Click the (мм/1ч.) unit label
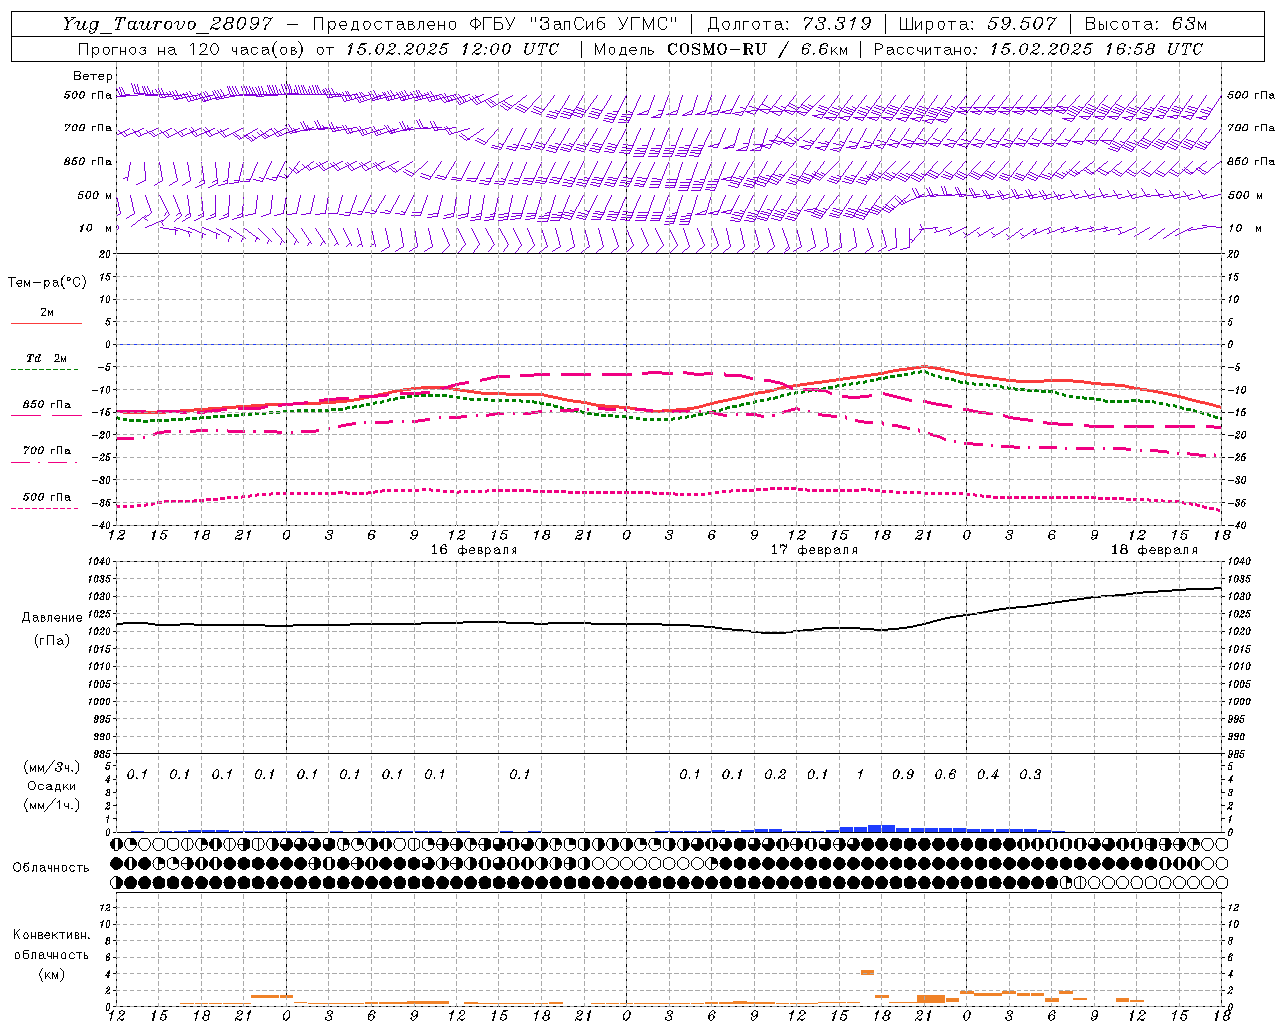 52,805
